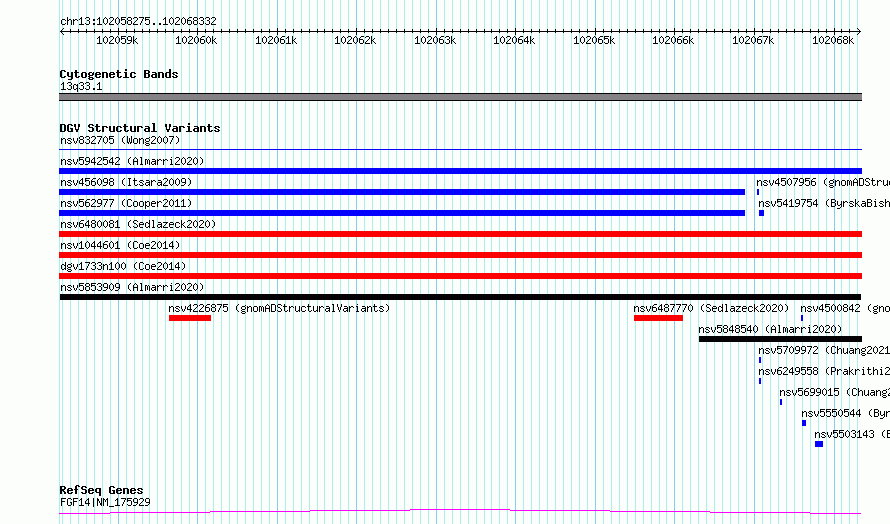Open the nsv456098 (Itsara2009) variant label
890x524 pixels.
[126, 182]
